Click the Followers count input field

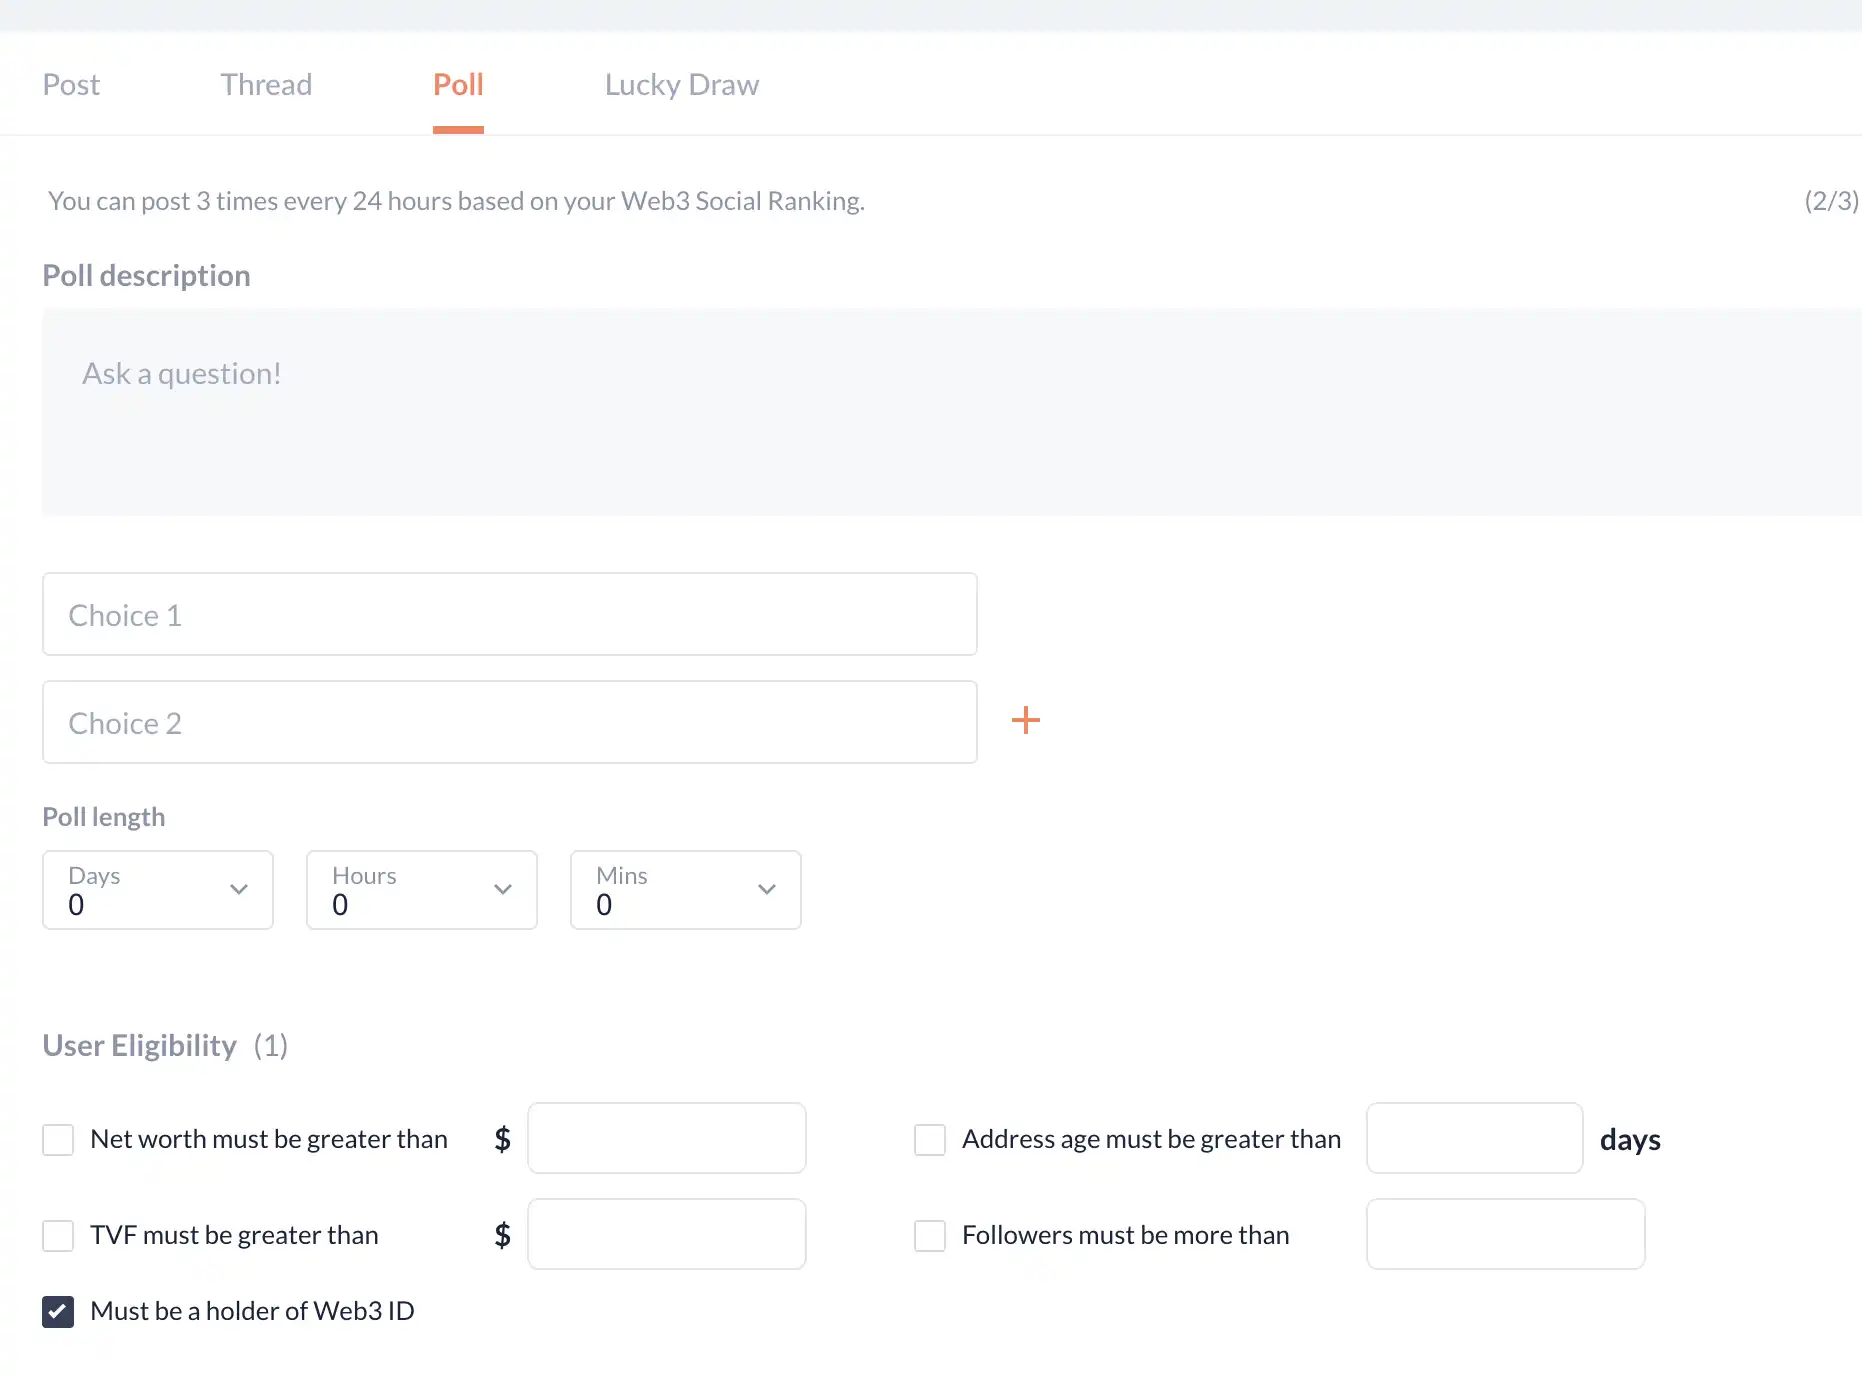click(x=1505, y=1235)
